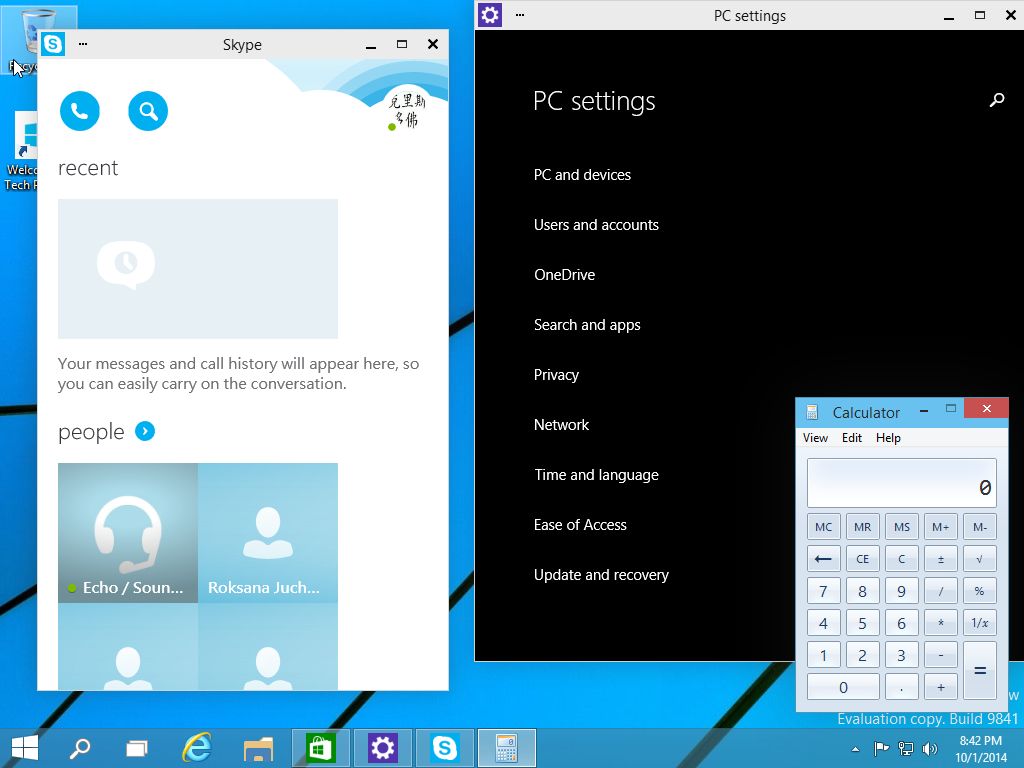
Task: Open the volume speaker icon in tray
Action: coord(930,748)
